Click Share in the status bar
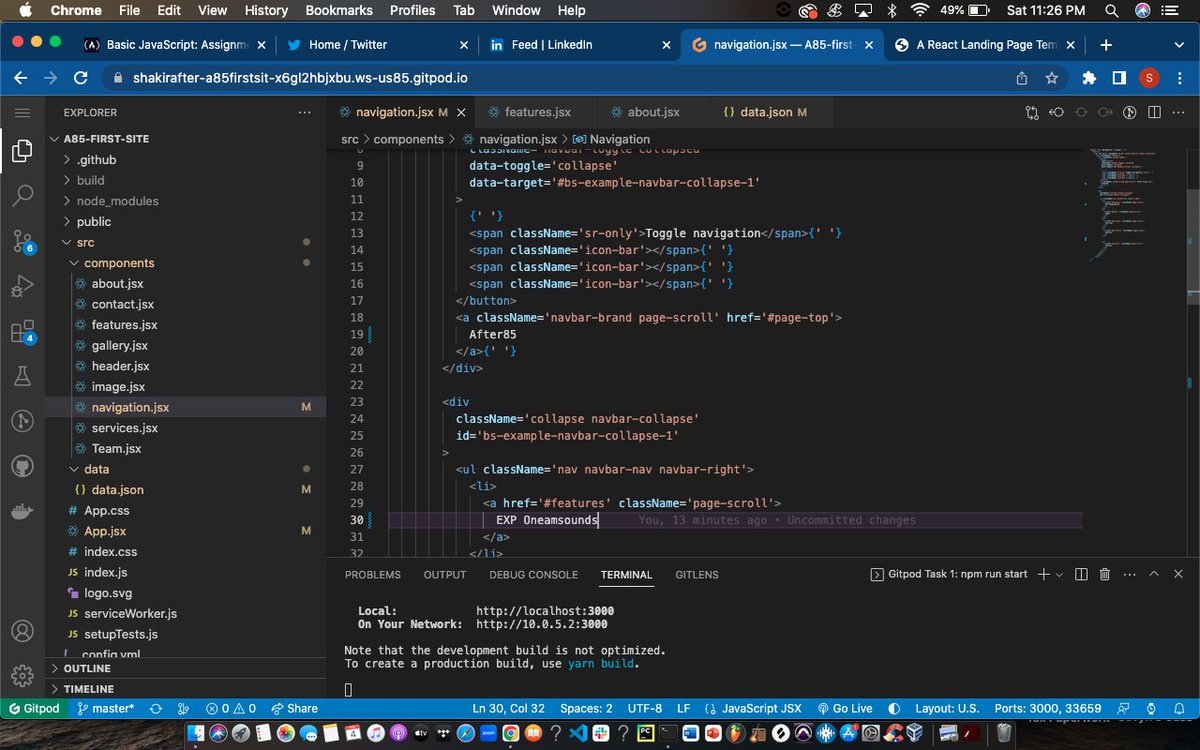The height and width of the screenshot is (750, 1200). 295,708
